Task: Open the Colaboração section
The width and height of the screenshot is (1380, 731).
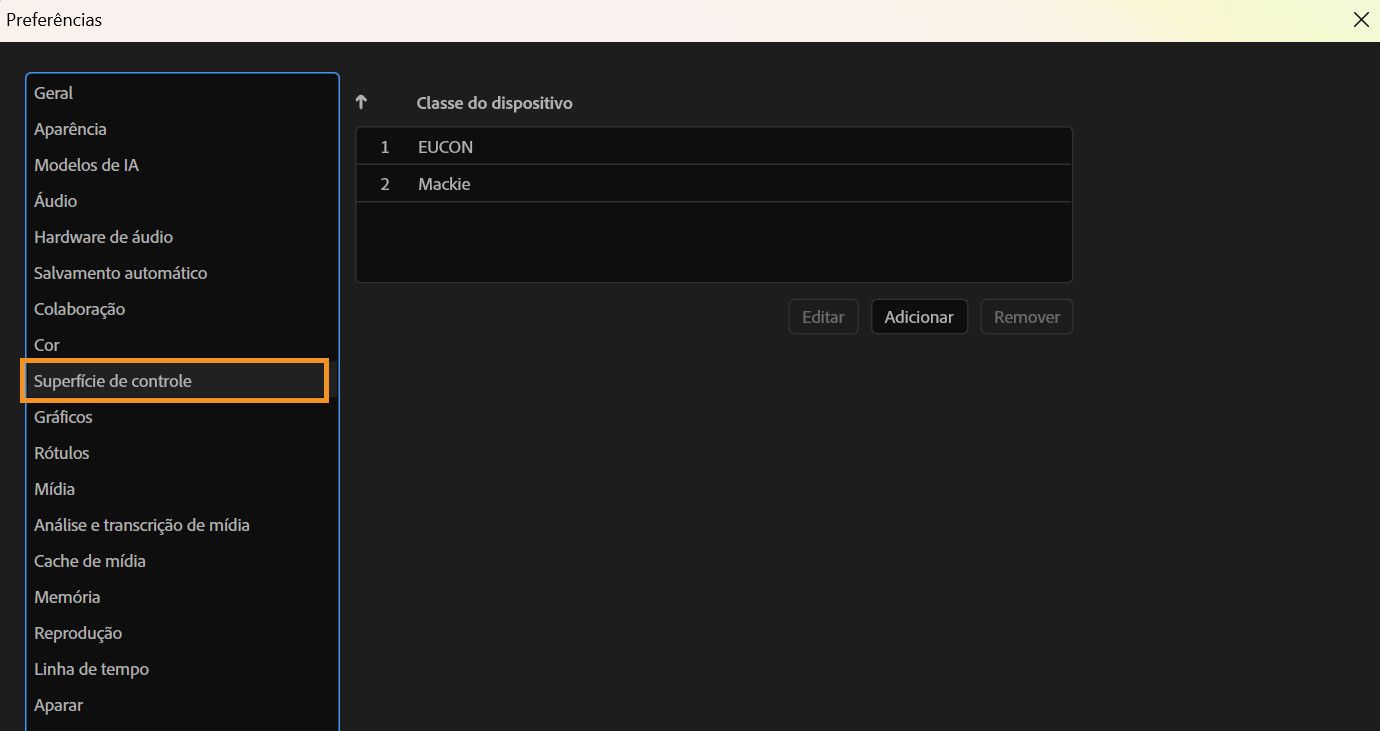Action: [x=79, y=308]
